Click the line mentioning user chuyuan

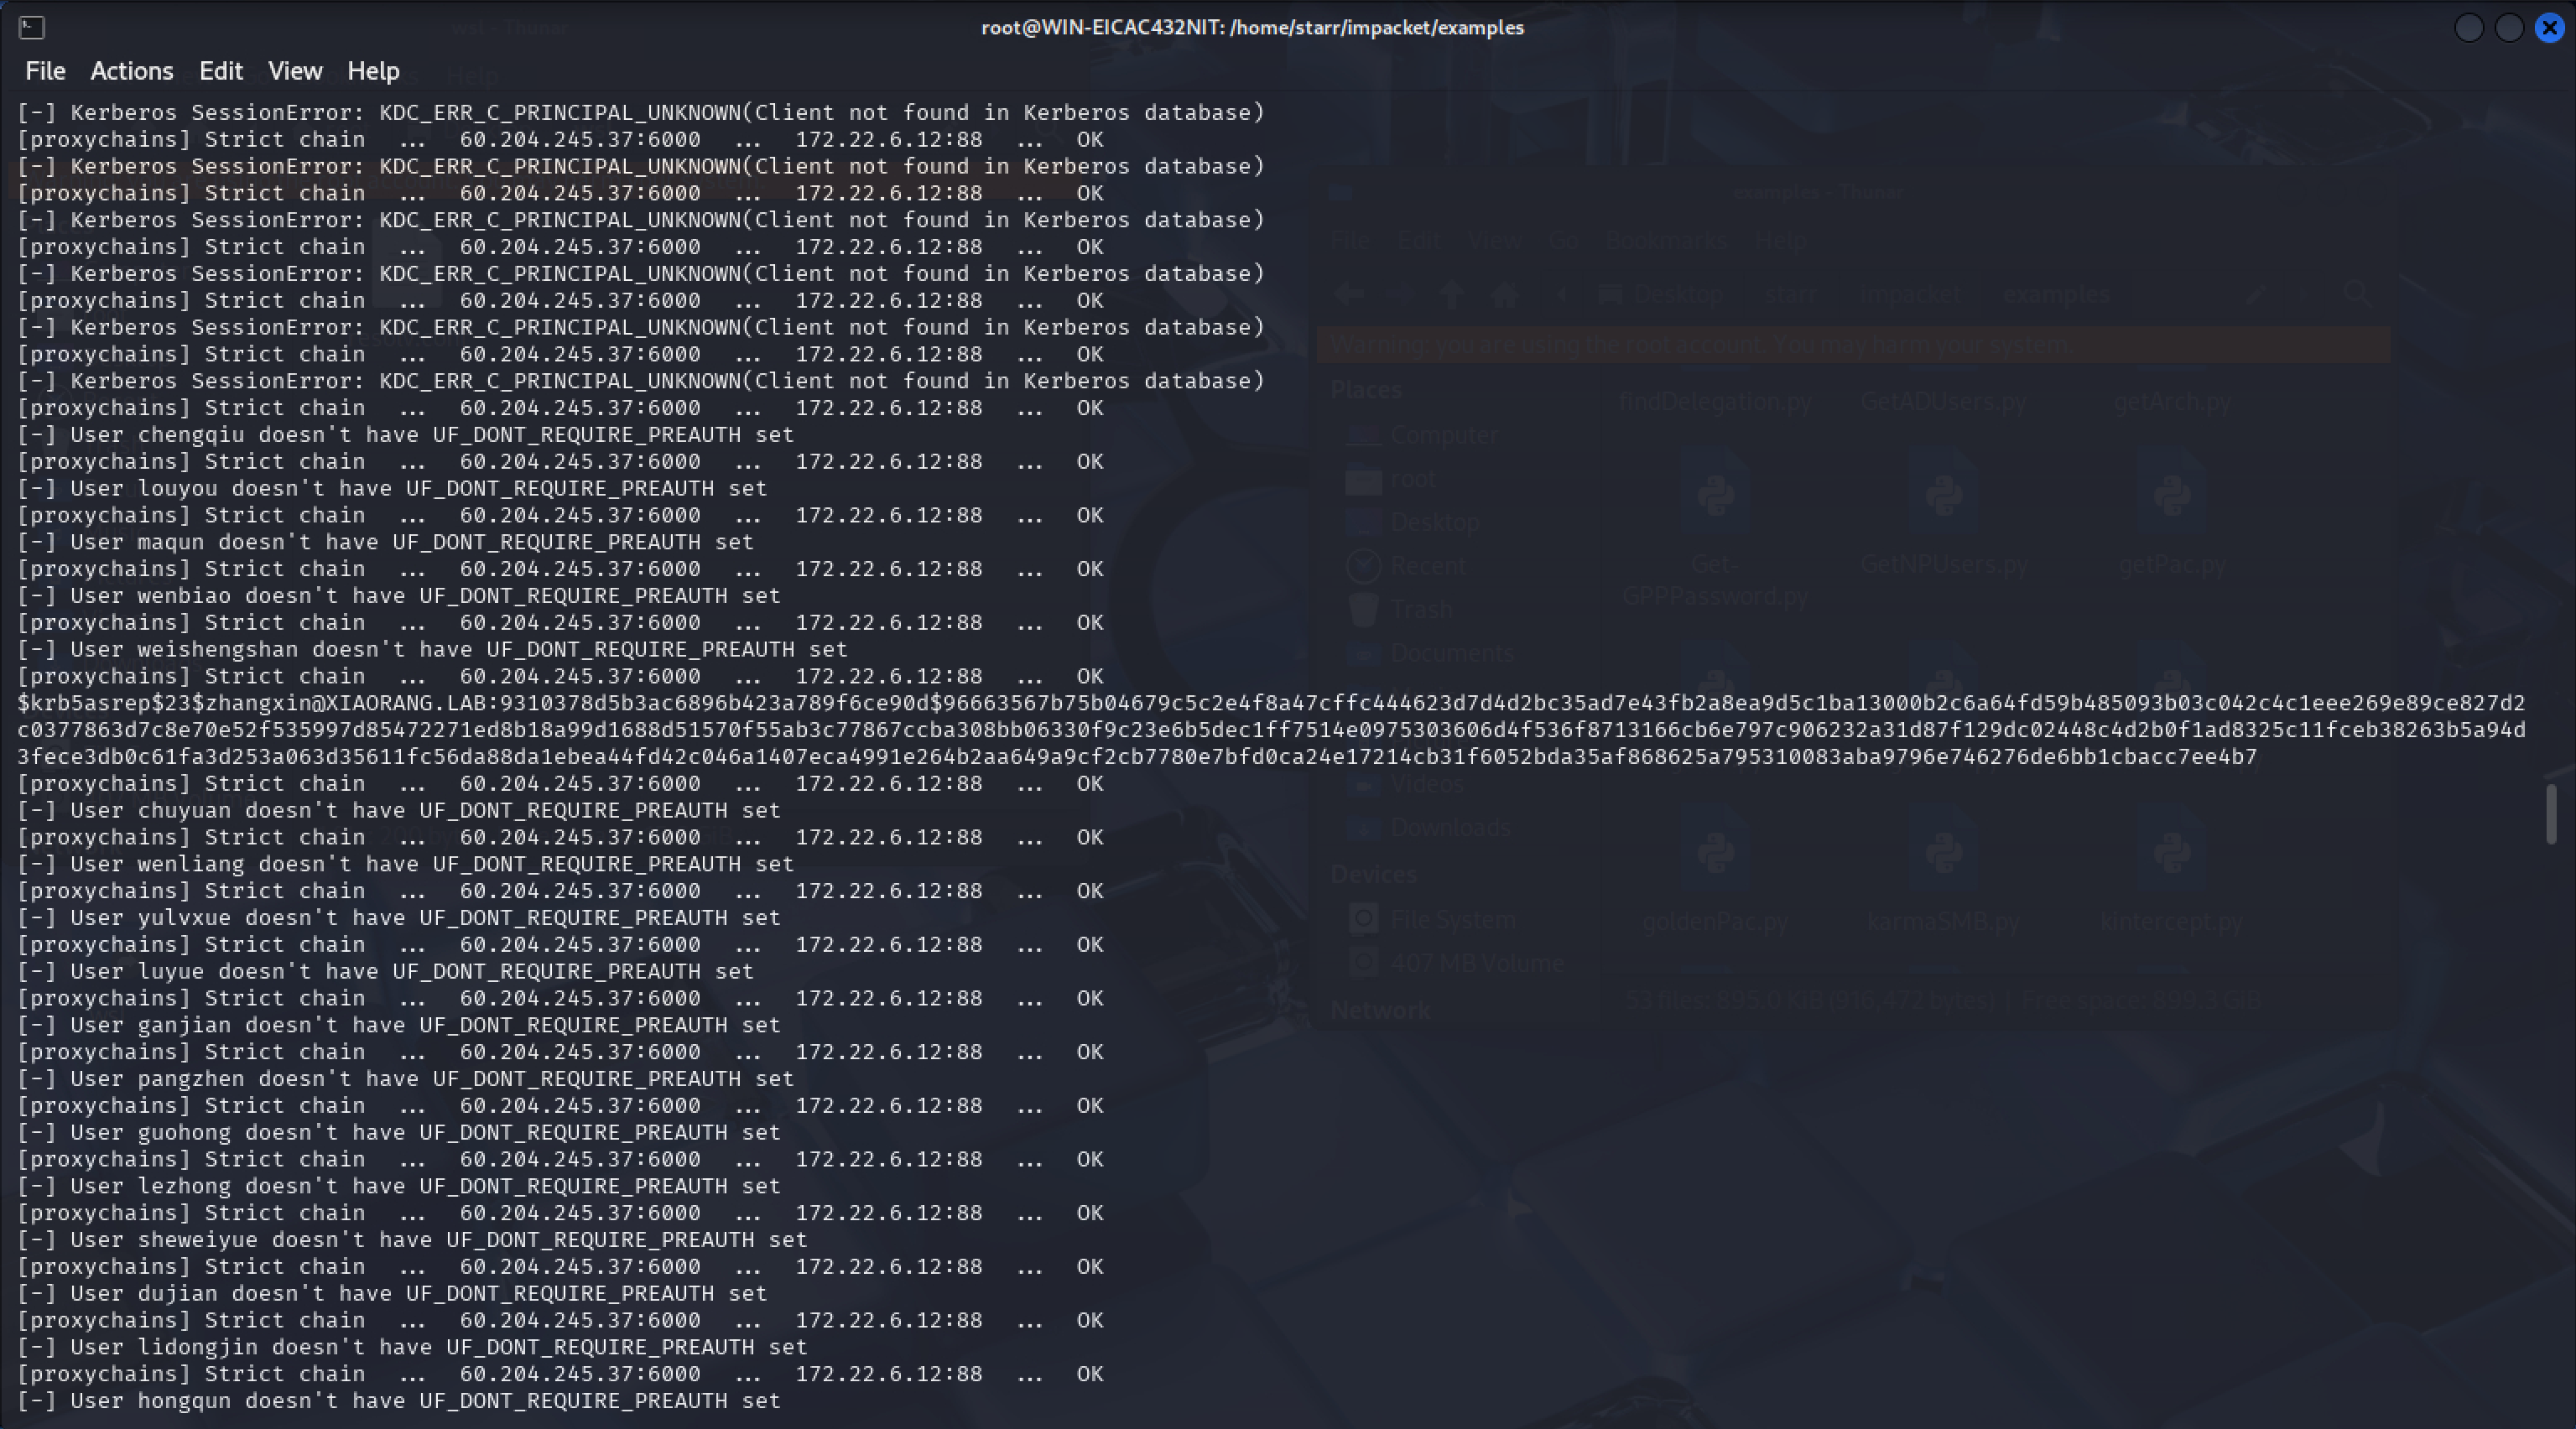click(399, 810)
